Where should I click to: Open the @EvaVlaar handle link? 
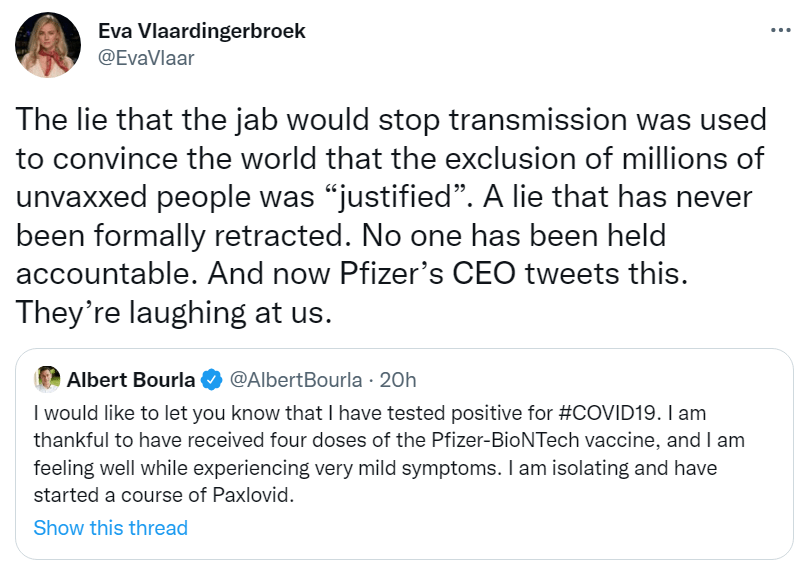(x=146, y=57)
